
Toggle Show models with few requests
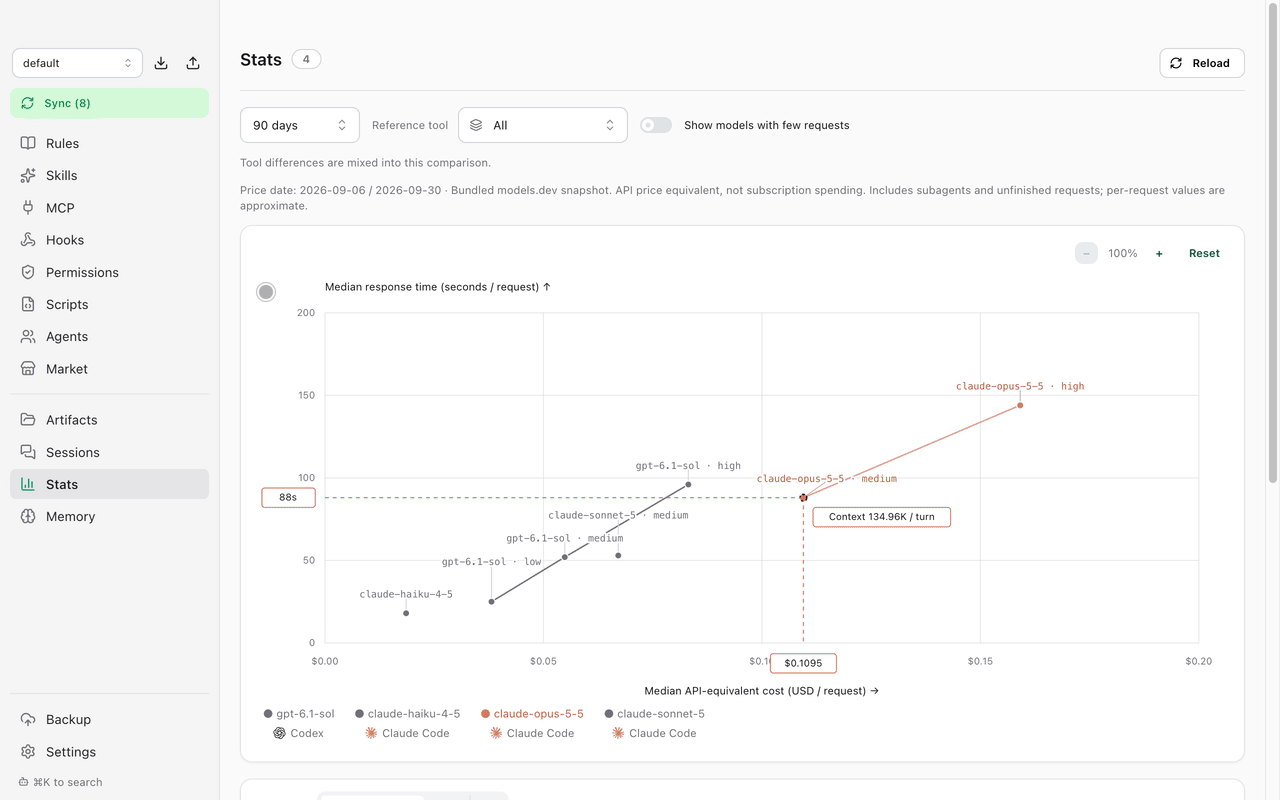click(x=656, y=125)
